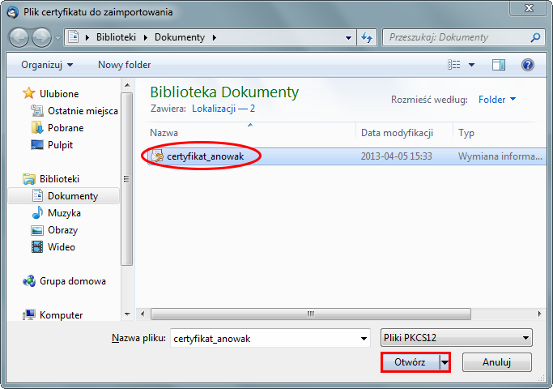Select Dokumenty in the address path
This screenshot has height=389, width=553.
point(180,37)
